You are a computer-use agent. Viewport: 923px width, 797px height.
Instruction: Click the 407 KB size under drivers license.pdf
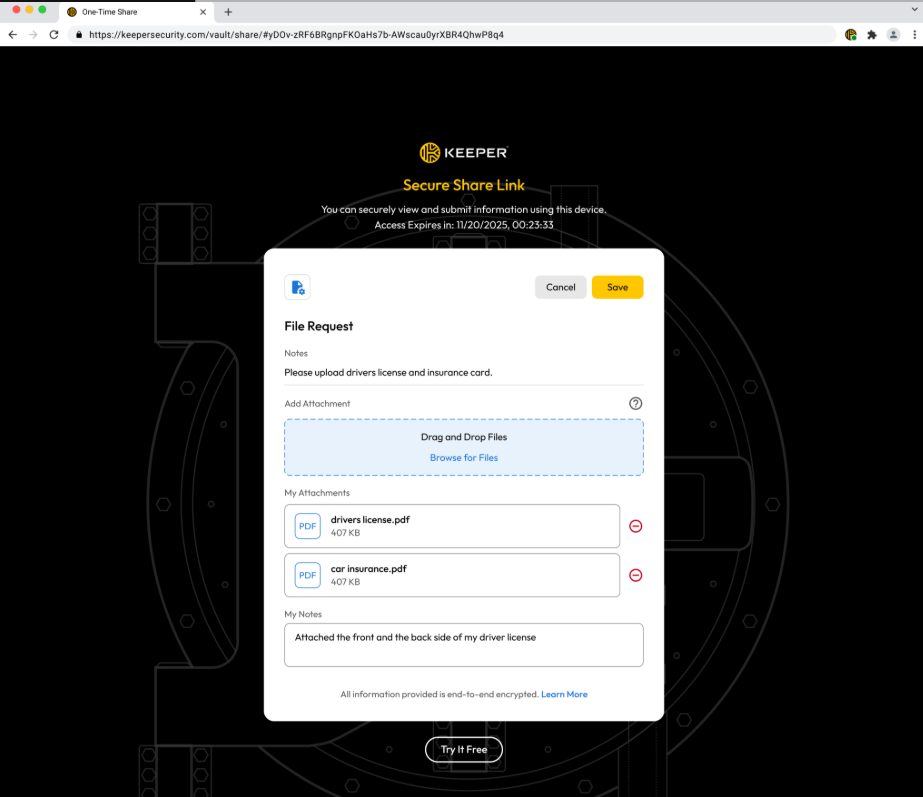pyautogui.click(x=345, y=533)
